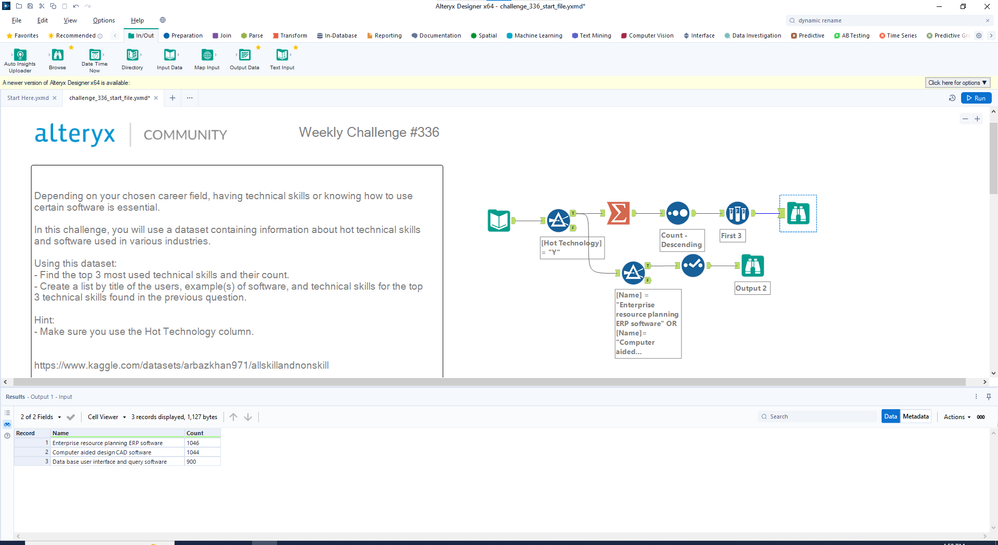Select cell 'Enterprise resource planning ERP software'
The image size is (998, 545).
tap(118, 442)
